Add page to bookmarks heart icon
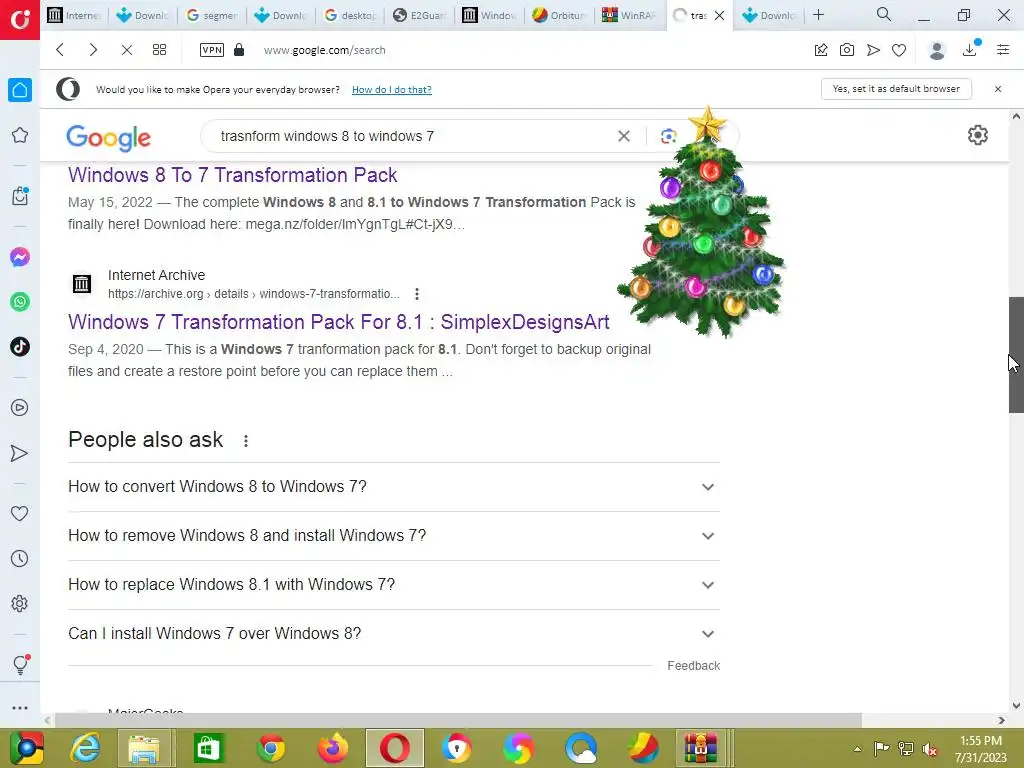The height and width of the screenshot is (768, 1024). point(899,50)
